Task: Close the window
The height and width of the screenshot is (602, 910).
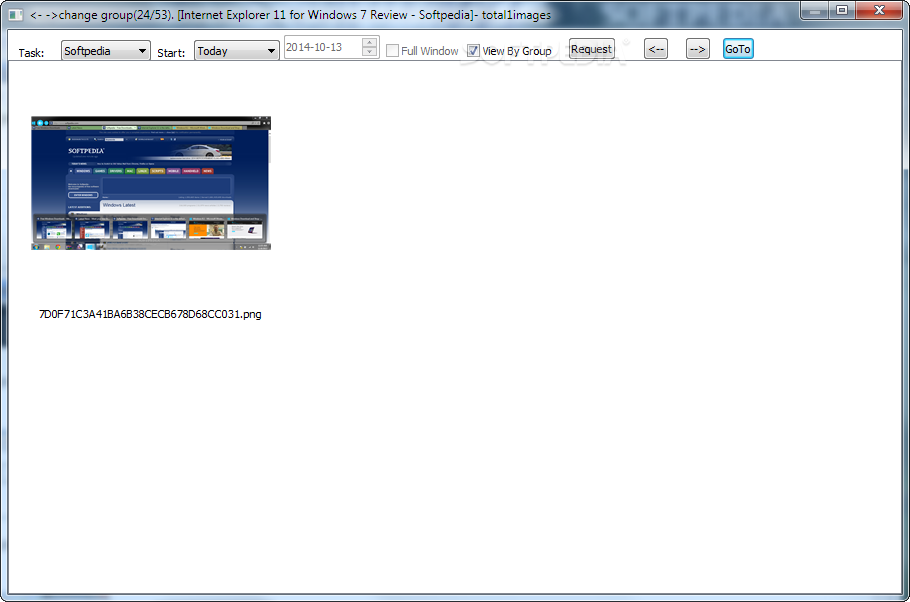Action: point(879,10)
